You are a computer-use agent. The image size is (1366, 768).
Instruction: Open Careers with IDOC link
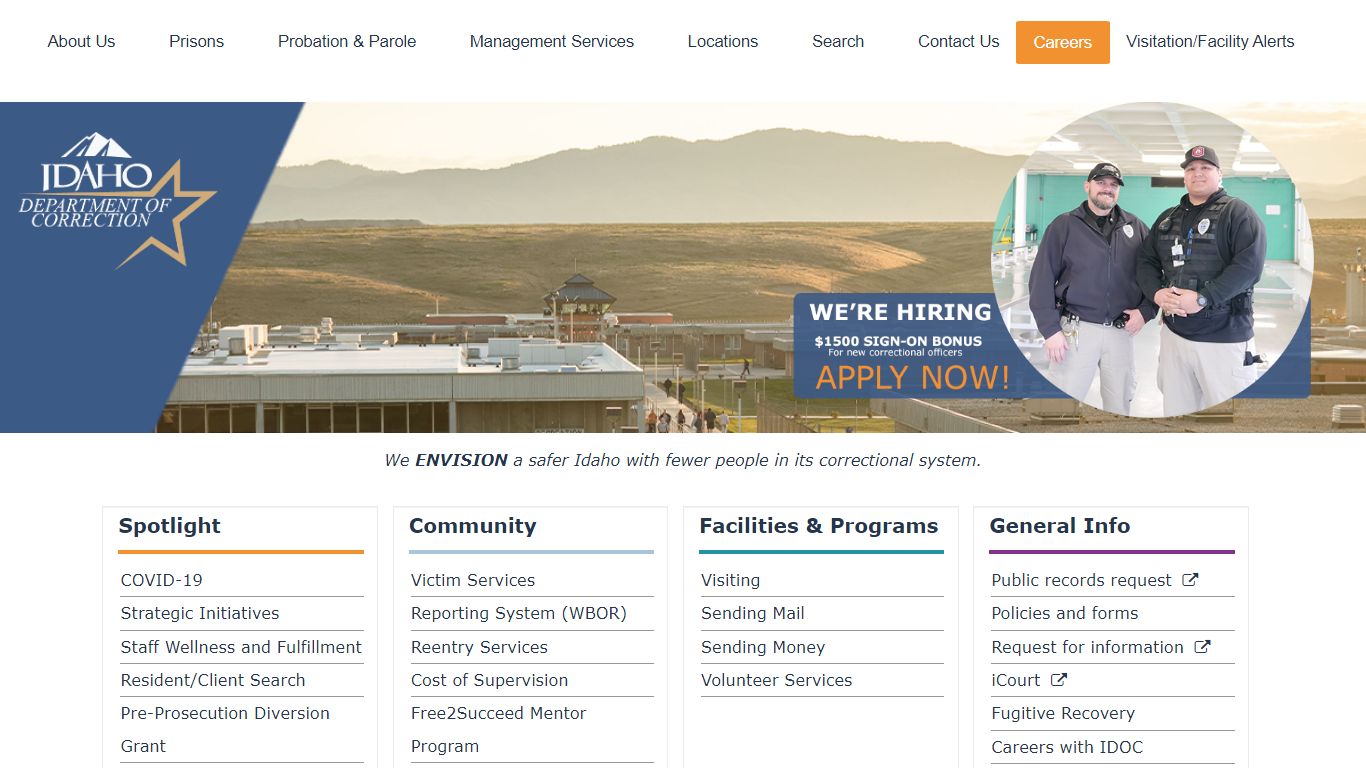point(1067,747)
